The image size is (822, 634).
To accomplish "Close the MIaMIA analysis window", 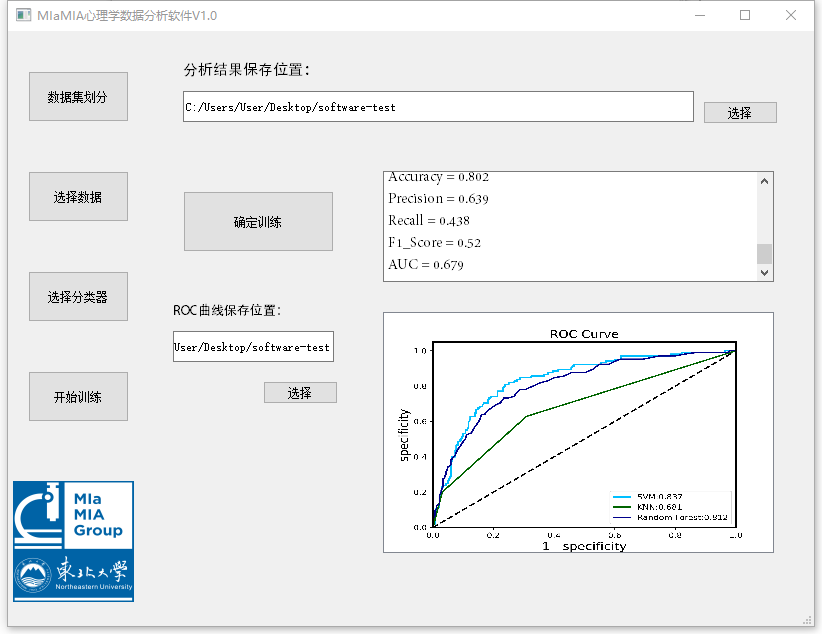I will [x=791, y=16].
